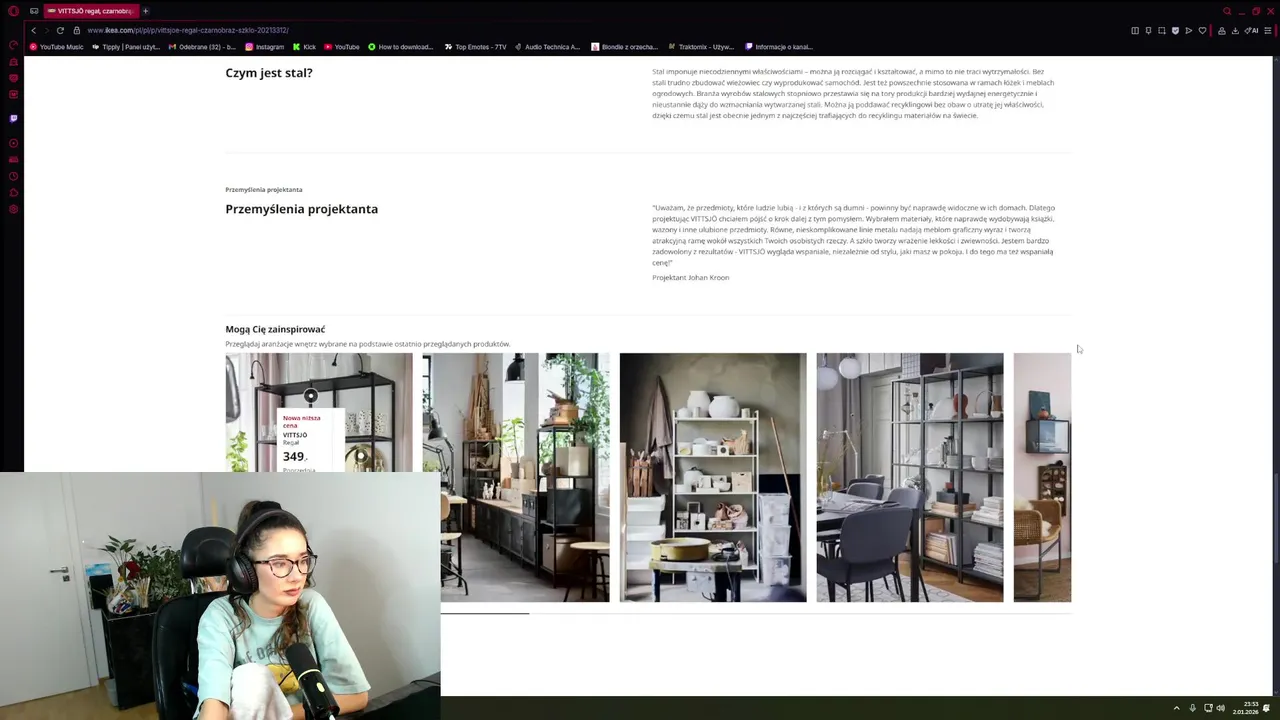
Task: Open the Instagram bookmark
Action: pos(264,47)
